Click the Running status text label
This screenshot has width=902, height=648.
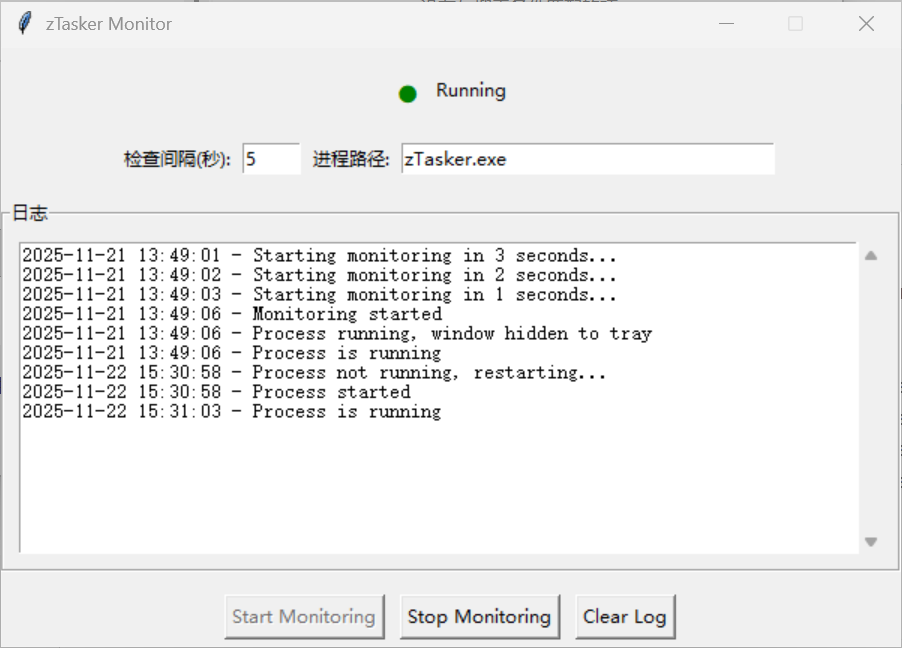[x=470, y=90]
